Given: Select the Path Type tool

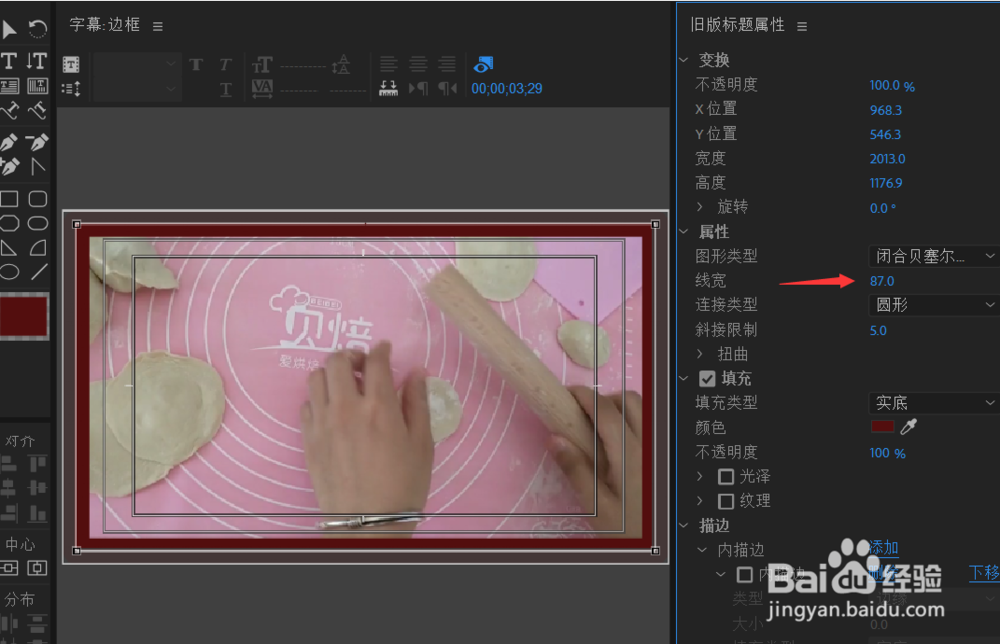Looking at the screenshot, I should (x=10, y=111).
